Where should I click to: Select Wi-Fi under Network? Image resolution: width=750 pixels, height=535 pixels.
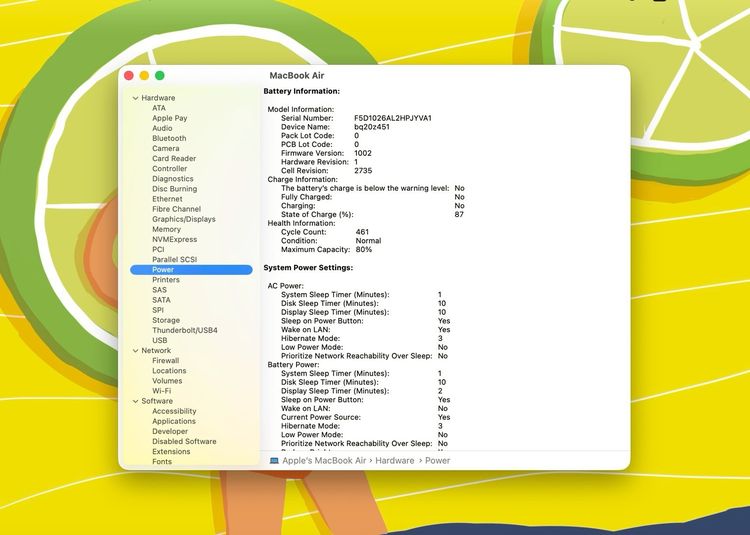(x=162, y=391)
